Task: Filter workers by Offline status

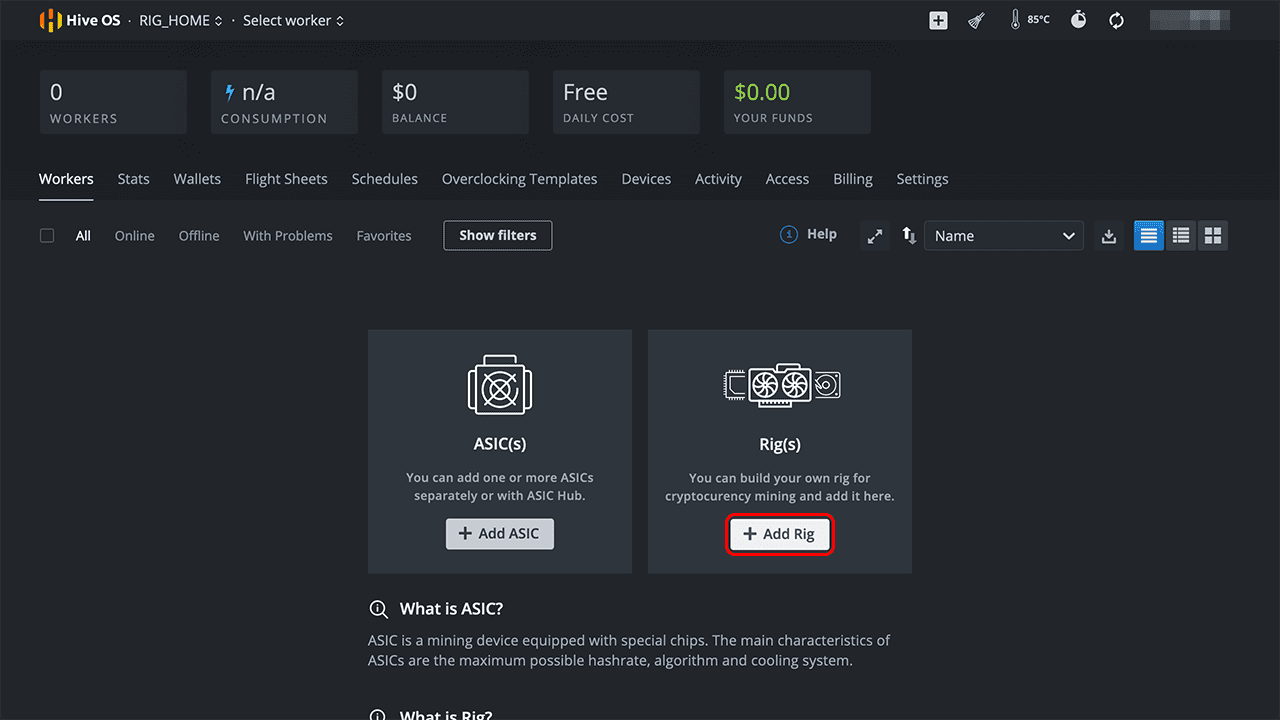Action: coord(199,236)
